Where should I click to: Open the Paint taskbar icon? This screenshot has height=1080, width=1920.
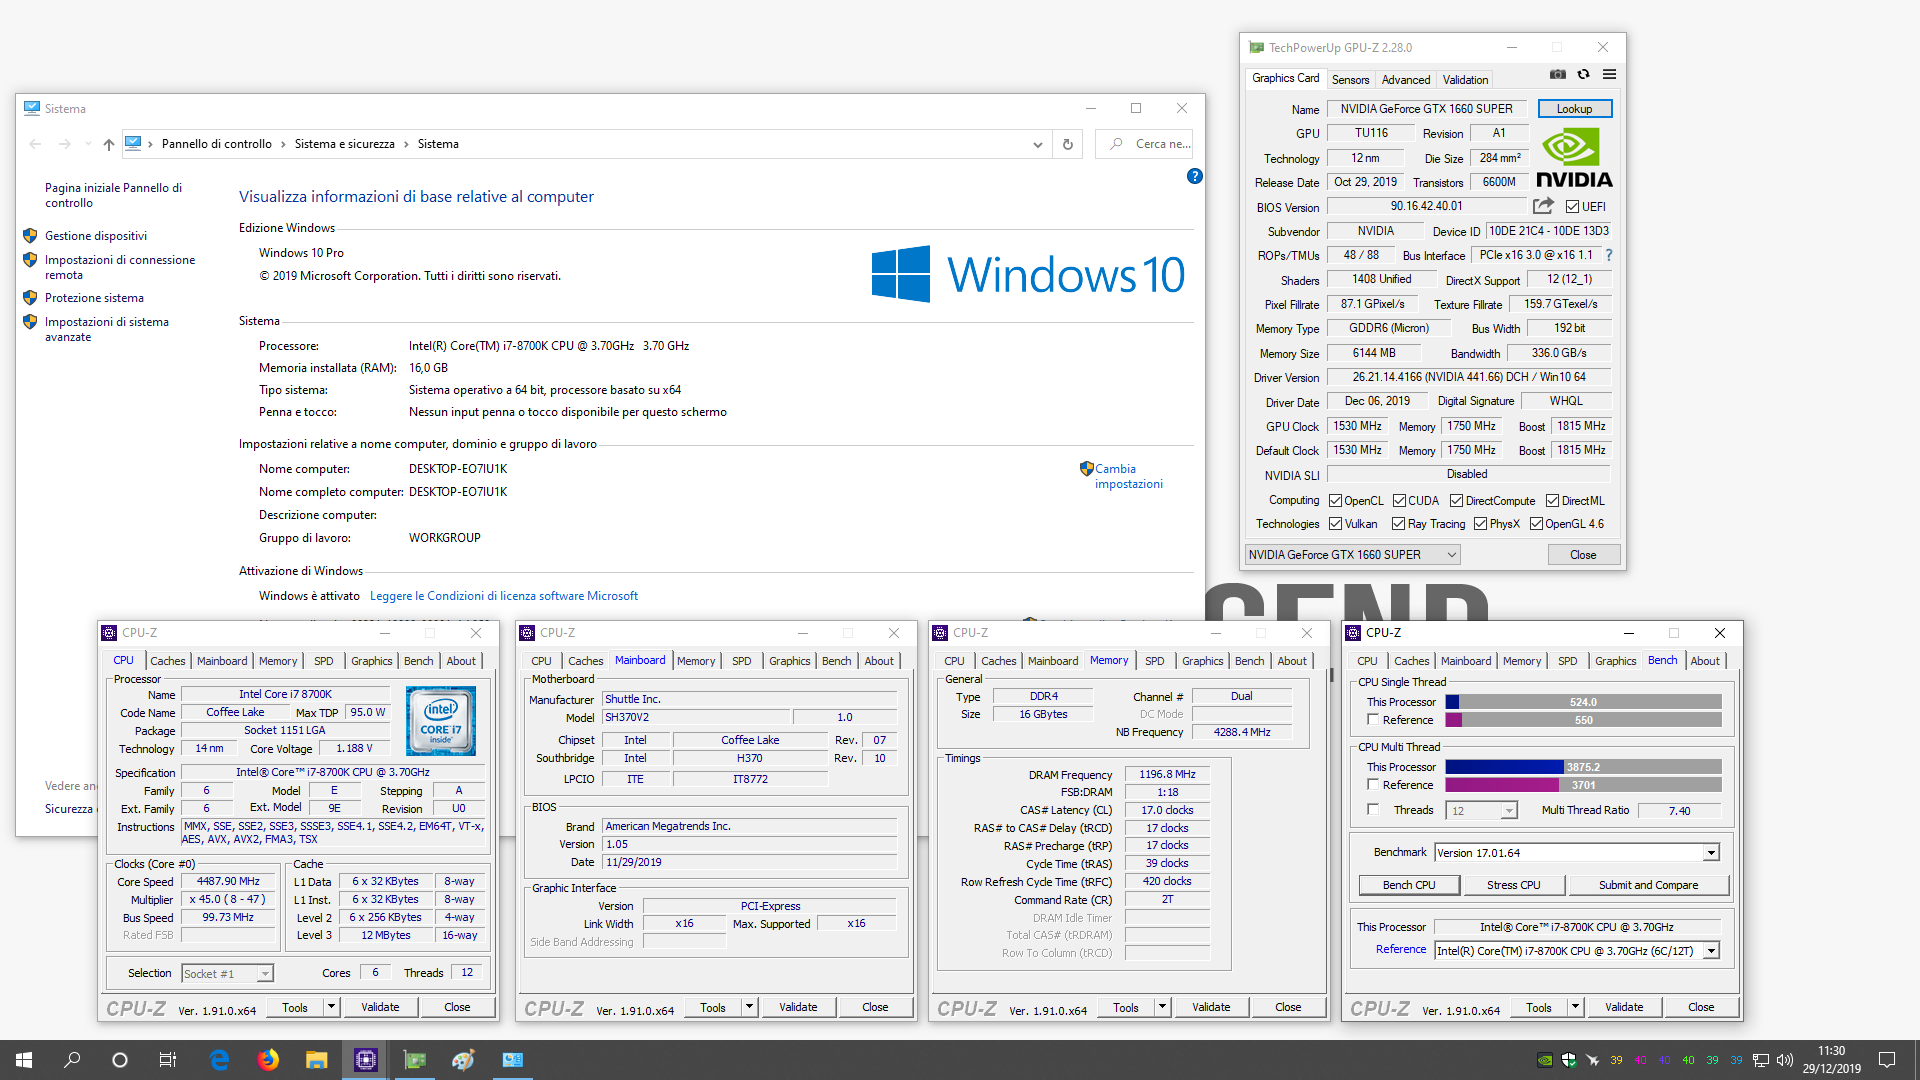click(x=463, y=1060)
